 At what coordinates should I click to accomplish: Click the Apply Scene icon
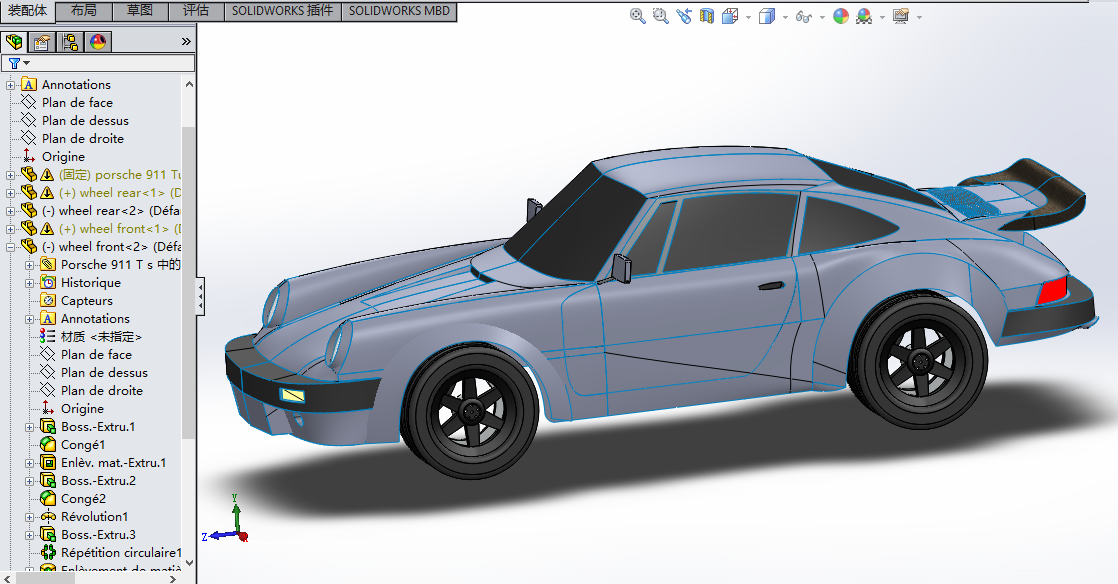[x=864, y=16]
